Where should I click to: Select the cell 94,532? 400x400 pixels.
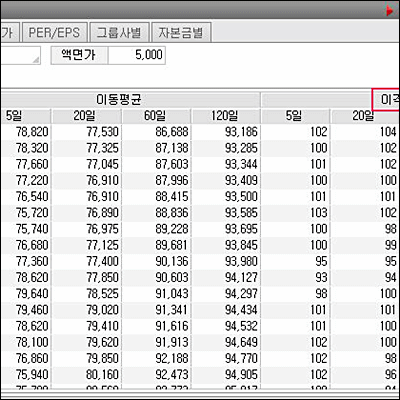[x=226, y=326]
